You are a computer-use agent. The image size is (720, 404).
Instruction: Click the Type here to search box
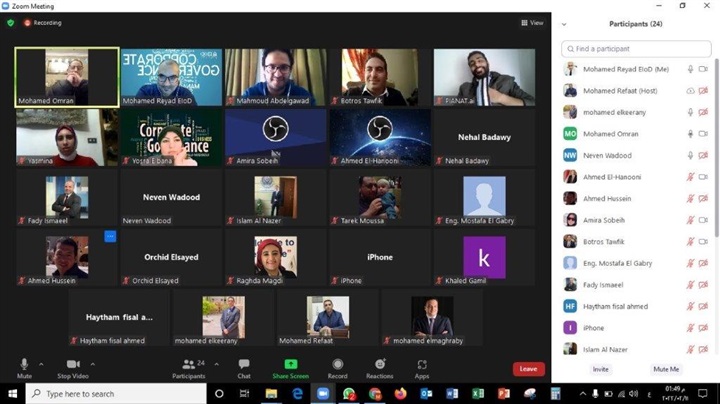(x=116, y=394)
